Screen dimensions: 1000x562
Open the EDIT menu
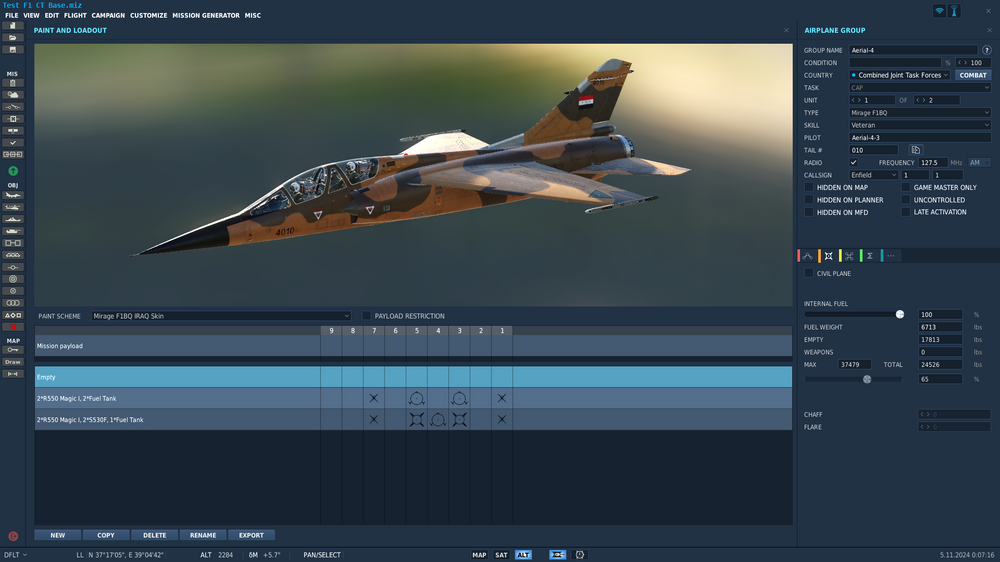pos(52,15)
